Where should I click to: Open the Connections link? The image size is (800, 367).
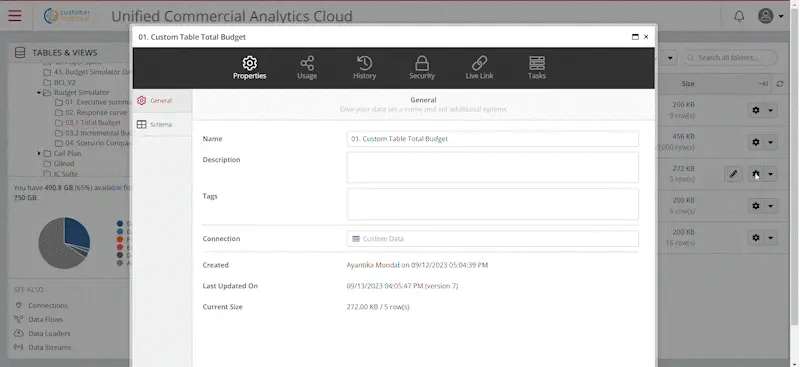[x=48, y=305]
